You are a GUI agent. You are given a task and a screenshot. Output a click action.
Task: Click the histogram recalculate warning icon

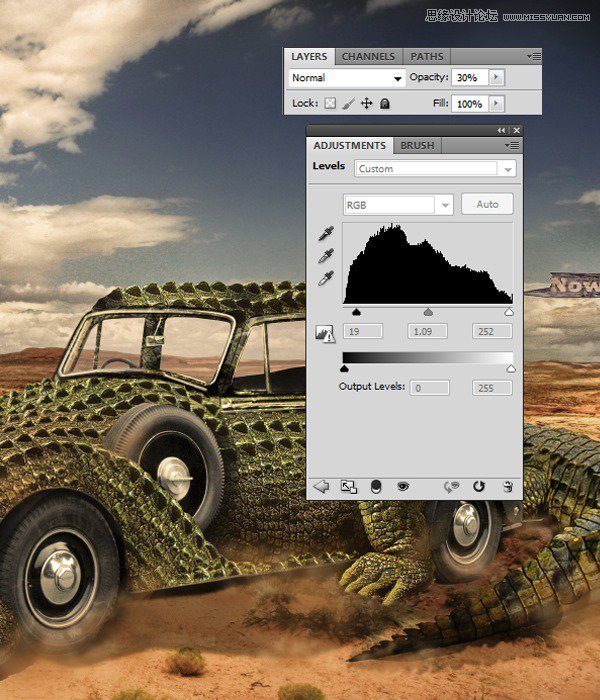[325, 333]
